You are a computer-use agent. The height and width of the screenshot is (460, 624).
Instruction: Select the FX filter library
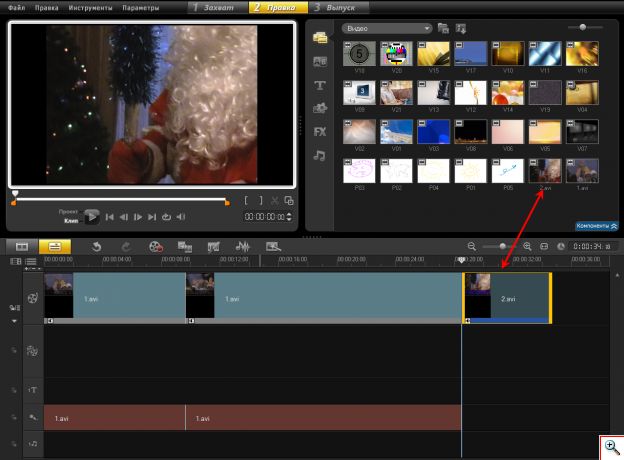point(320,132)
